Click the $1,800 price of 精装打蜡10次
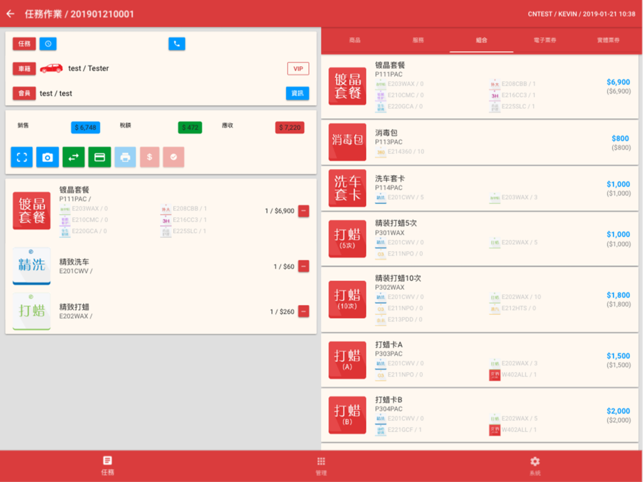This screenshot has width=643, height=482. [x=618, y=295]
